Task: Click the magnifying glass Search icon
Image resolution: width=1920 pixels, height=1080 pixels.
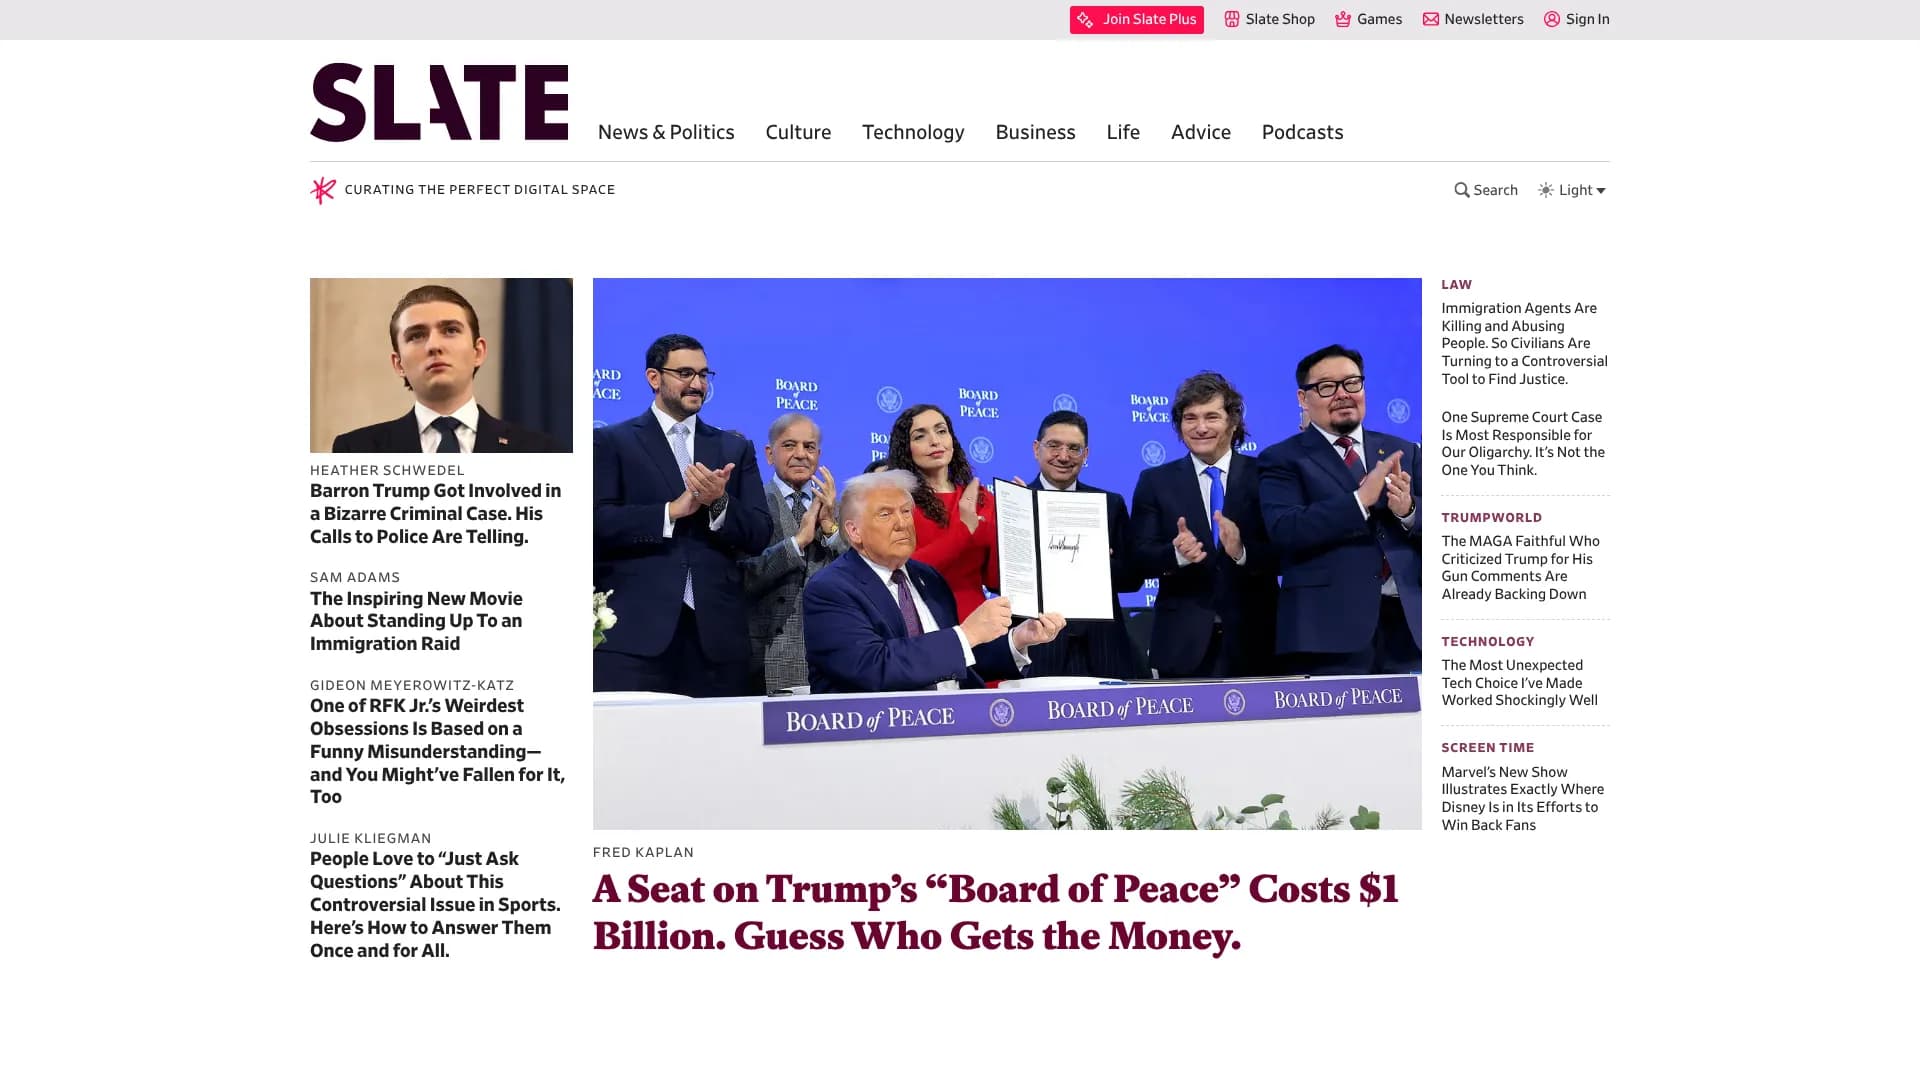Action: (x=1462, y=190)
